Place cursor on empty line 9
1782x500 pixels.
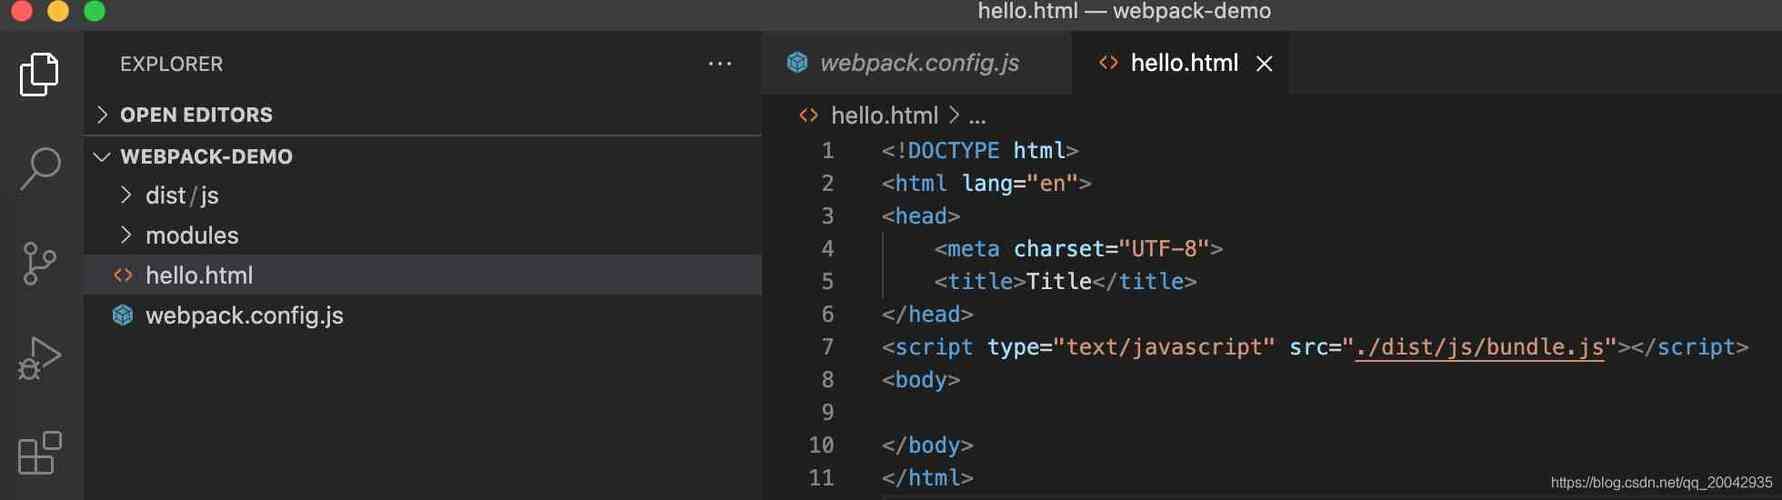[1000, 412]
